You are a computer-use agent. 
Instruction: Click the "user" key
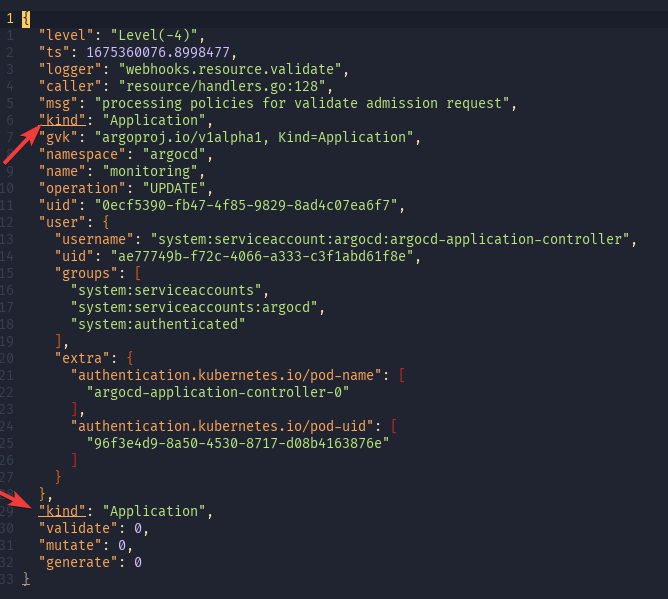pyautogui.click(x=62, y=222)
